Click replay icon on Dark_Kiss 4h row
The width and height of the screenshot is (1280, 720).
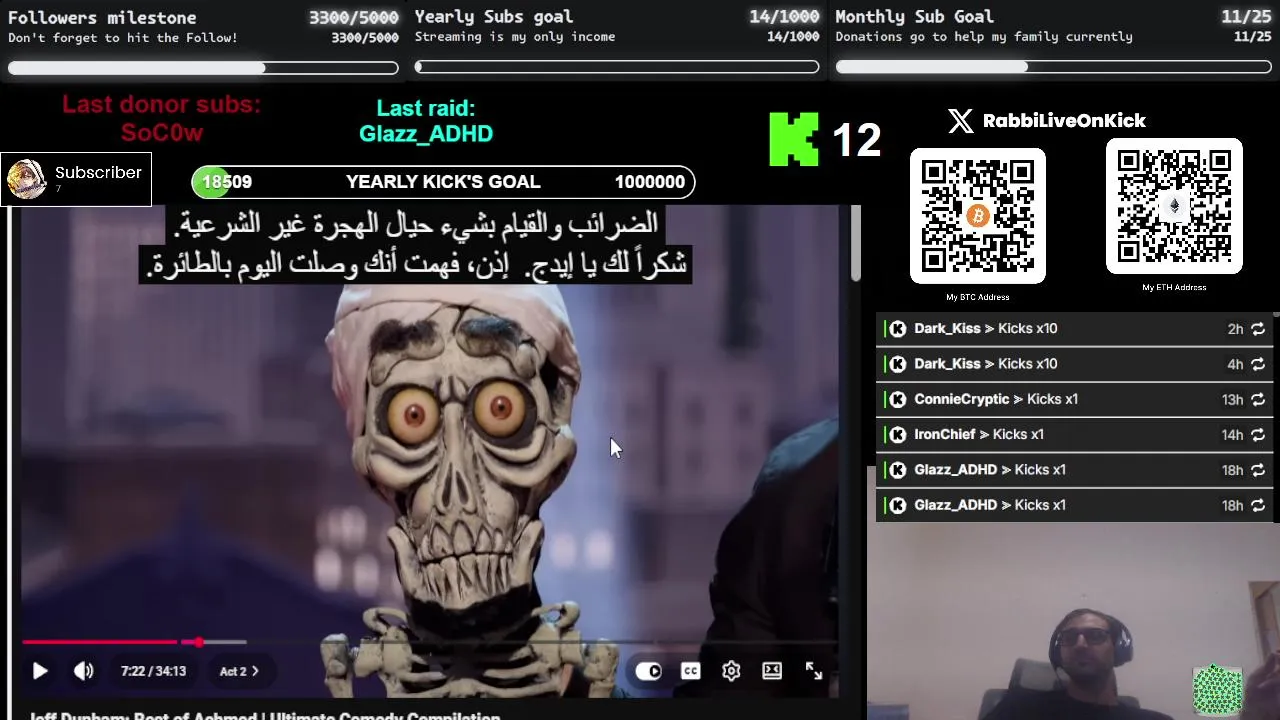coord(1258,364)
